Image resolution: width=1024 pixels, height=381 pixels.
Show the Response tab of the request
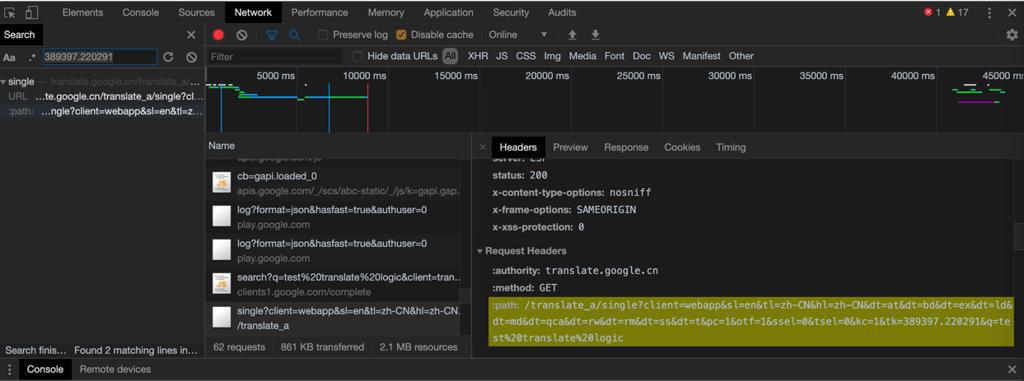pyautogui.click(x=626, y=148)
